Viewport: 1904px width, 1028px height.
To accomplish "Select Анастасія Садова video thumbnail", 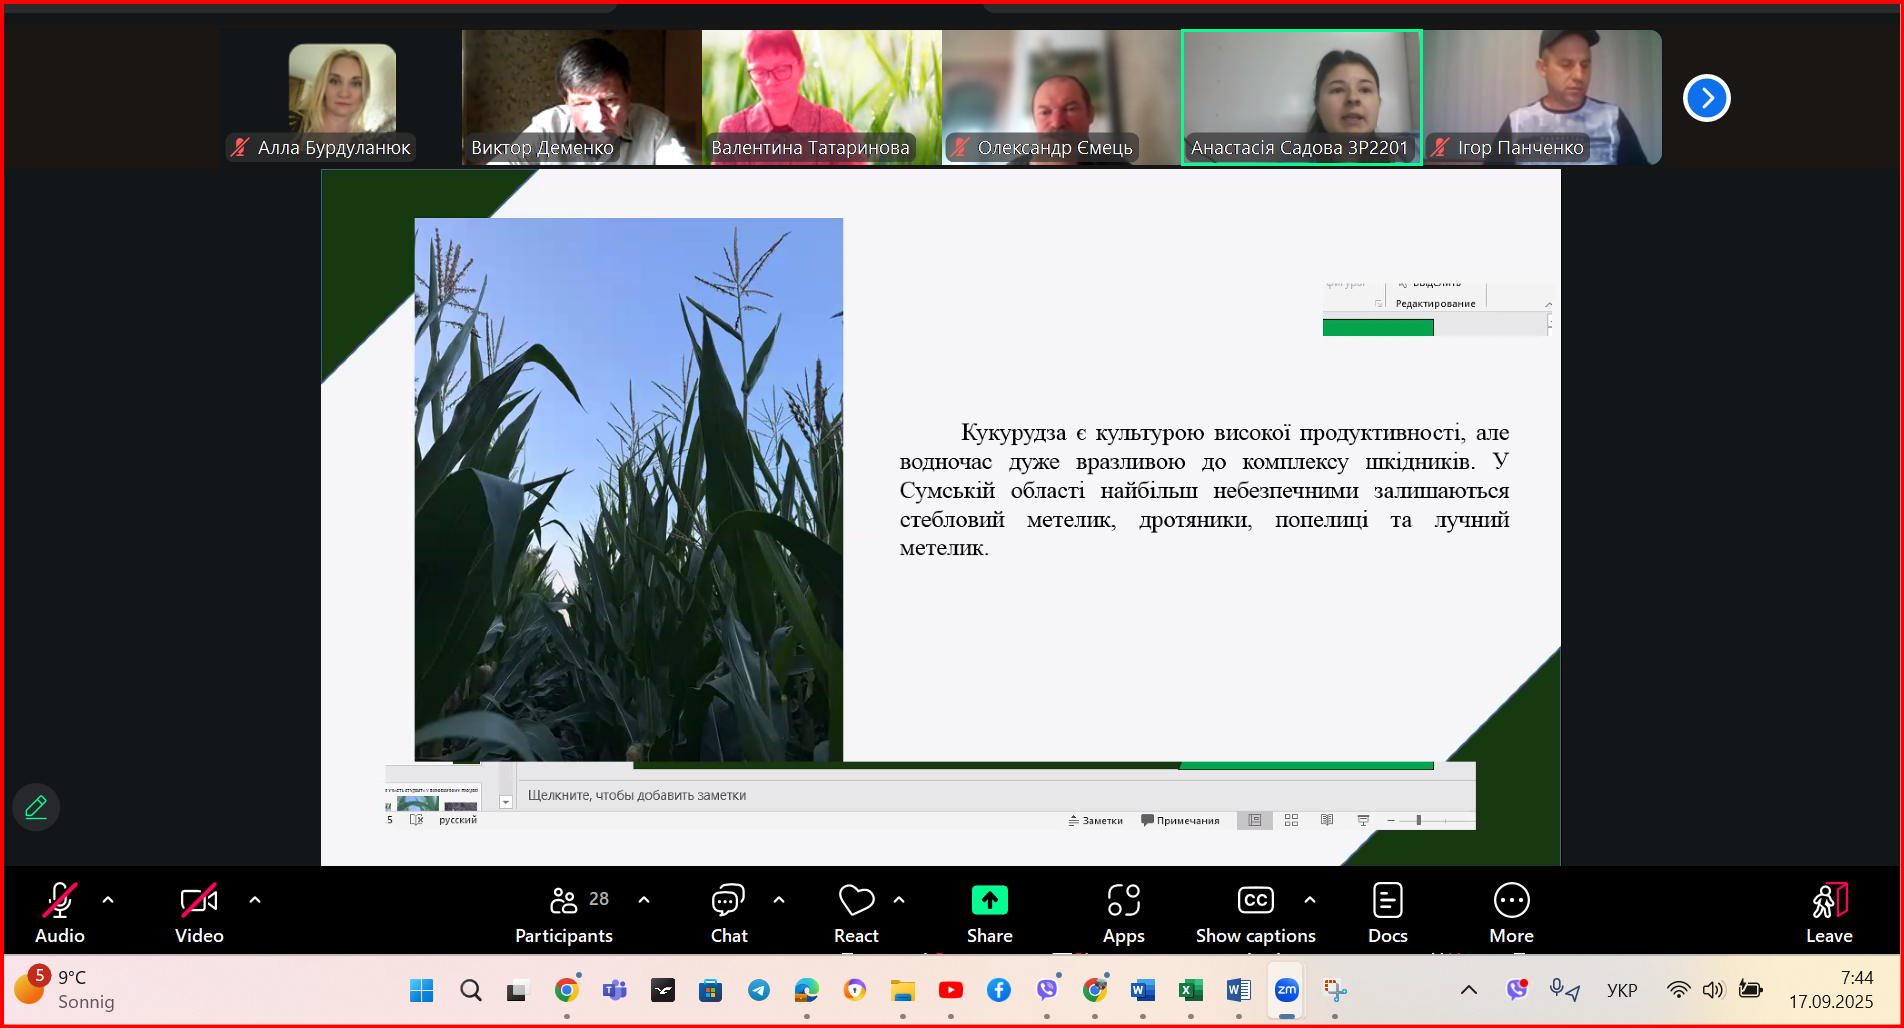I will pyautogui.click(x=1301, y=96).
